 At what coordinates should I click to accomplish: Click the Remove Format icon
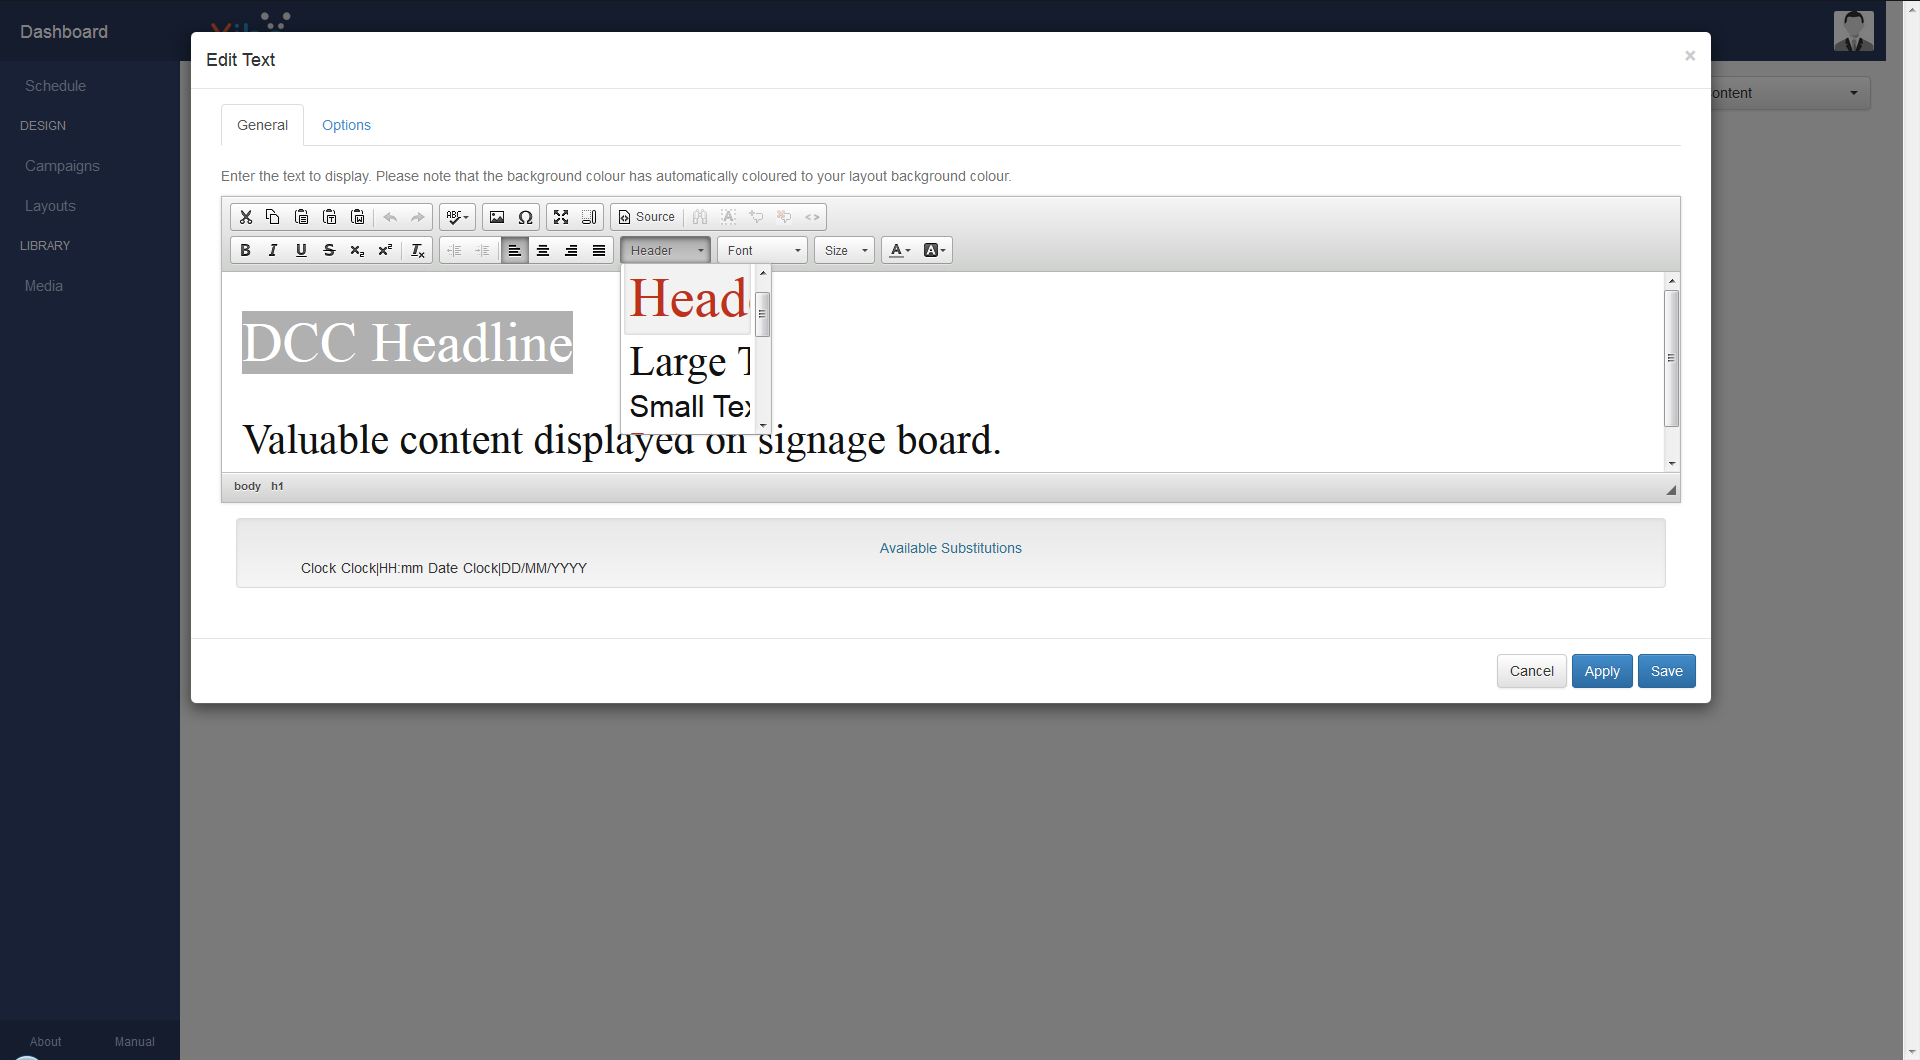tap(418, 251)
